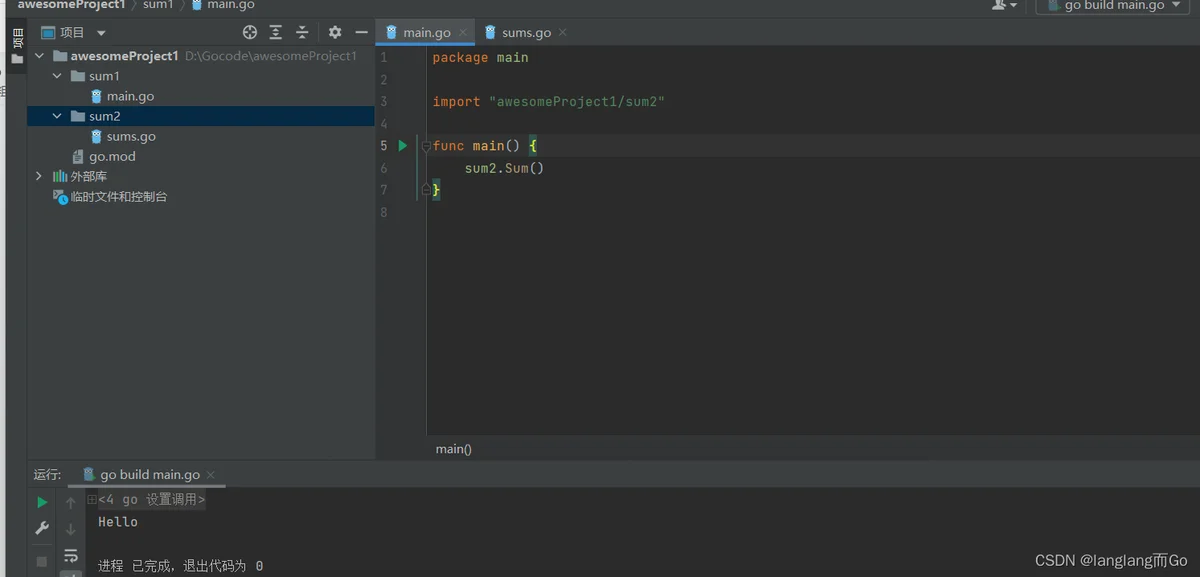Click sum1 in the breadcrumb path
This screenshot has height=577, width=1200.
pyautogui.click(x=158, y=5)
